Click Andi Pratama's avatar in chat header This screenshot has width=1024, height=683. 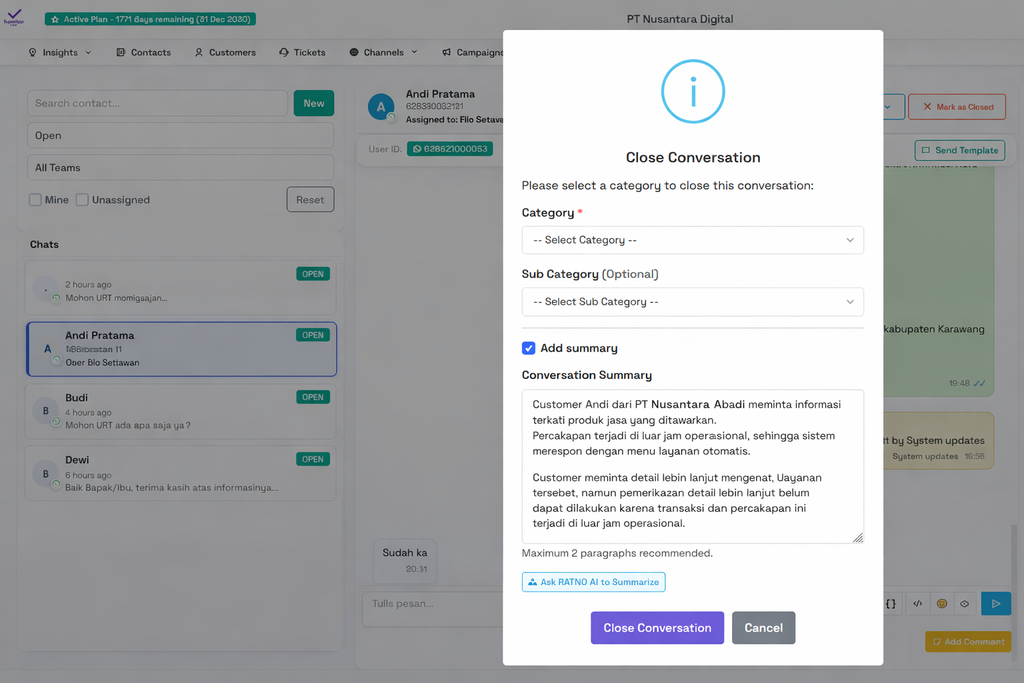coord(381,107)
